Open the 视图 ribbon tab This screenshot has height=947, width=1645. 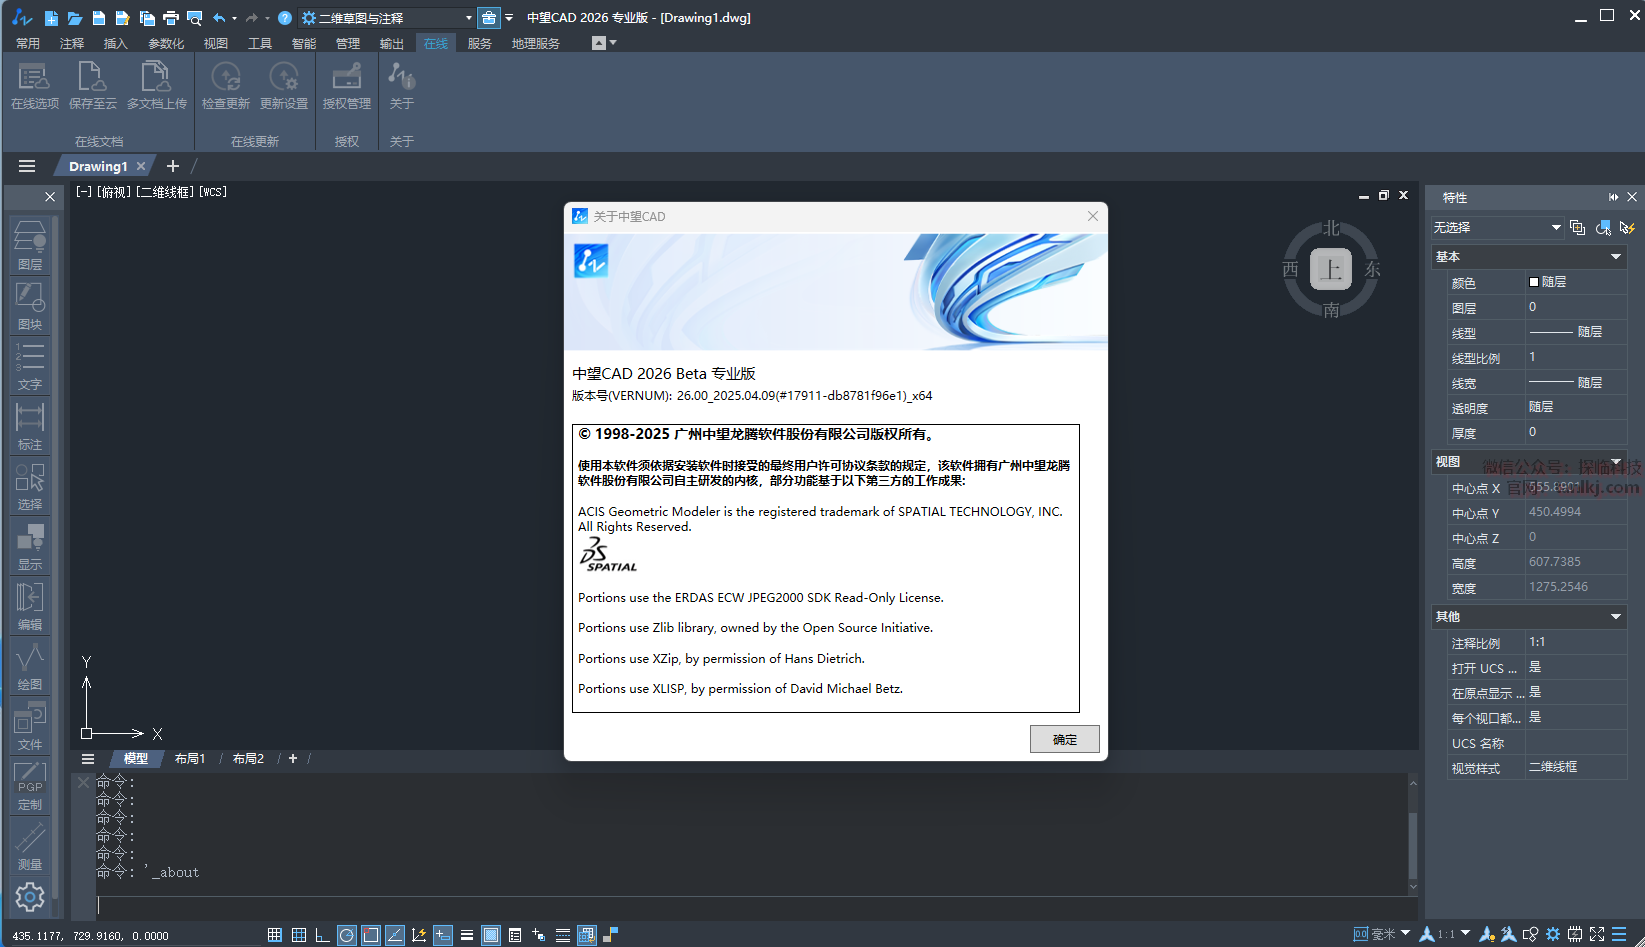coord(216,44)
